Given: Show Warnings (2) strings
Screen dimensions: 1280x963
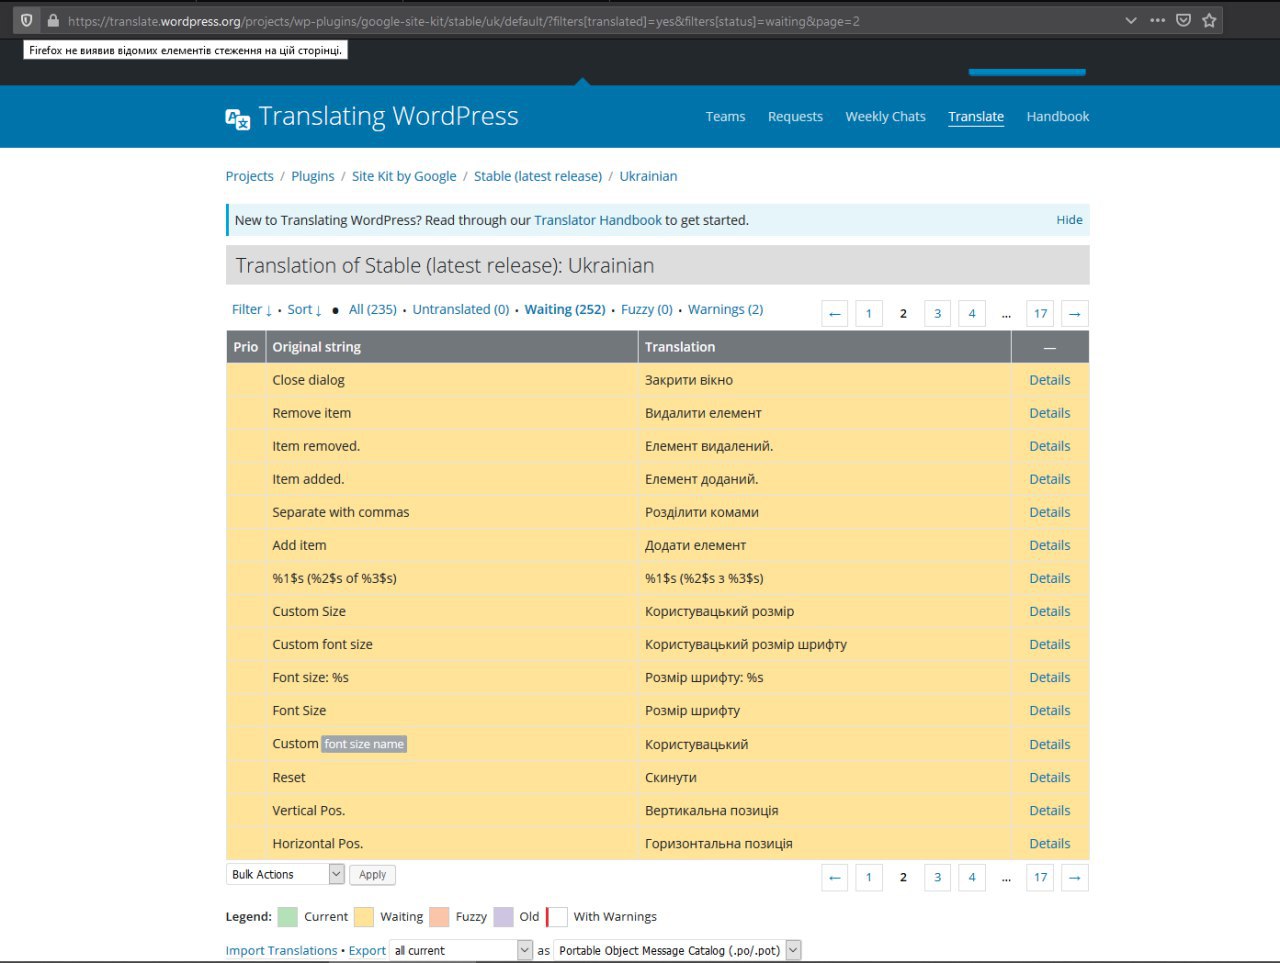Looking at the screenshot, I should coord(726,310).
